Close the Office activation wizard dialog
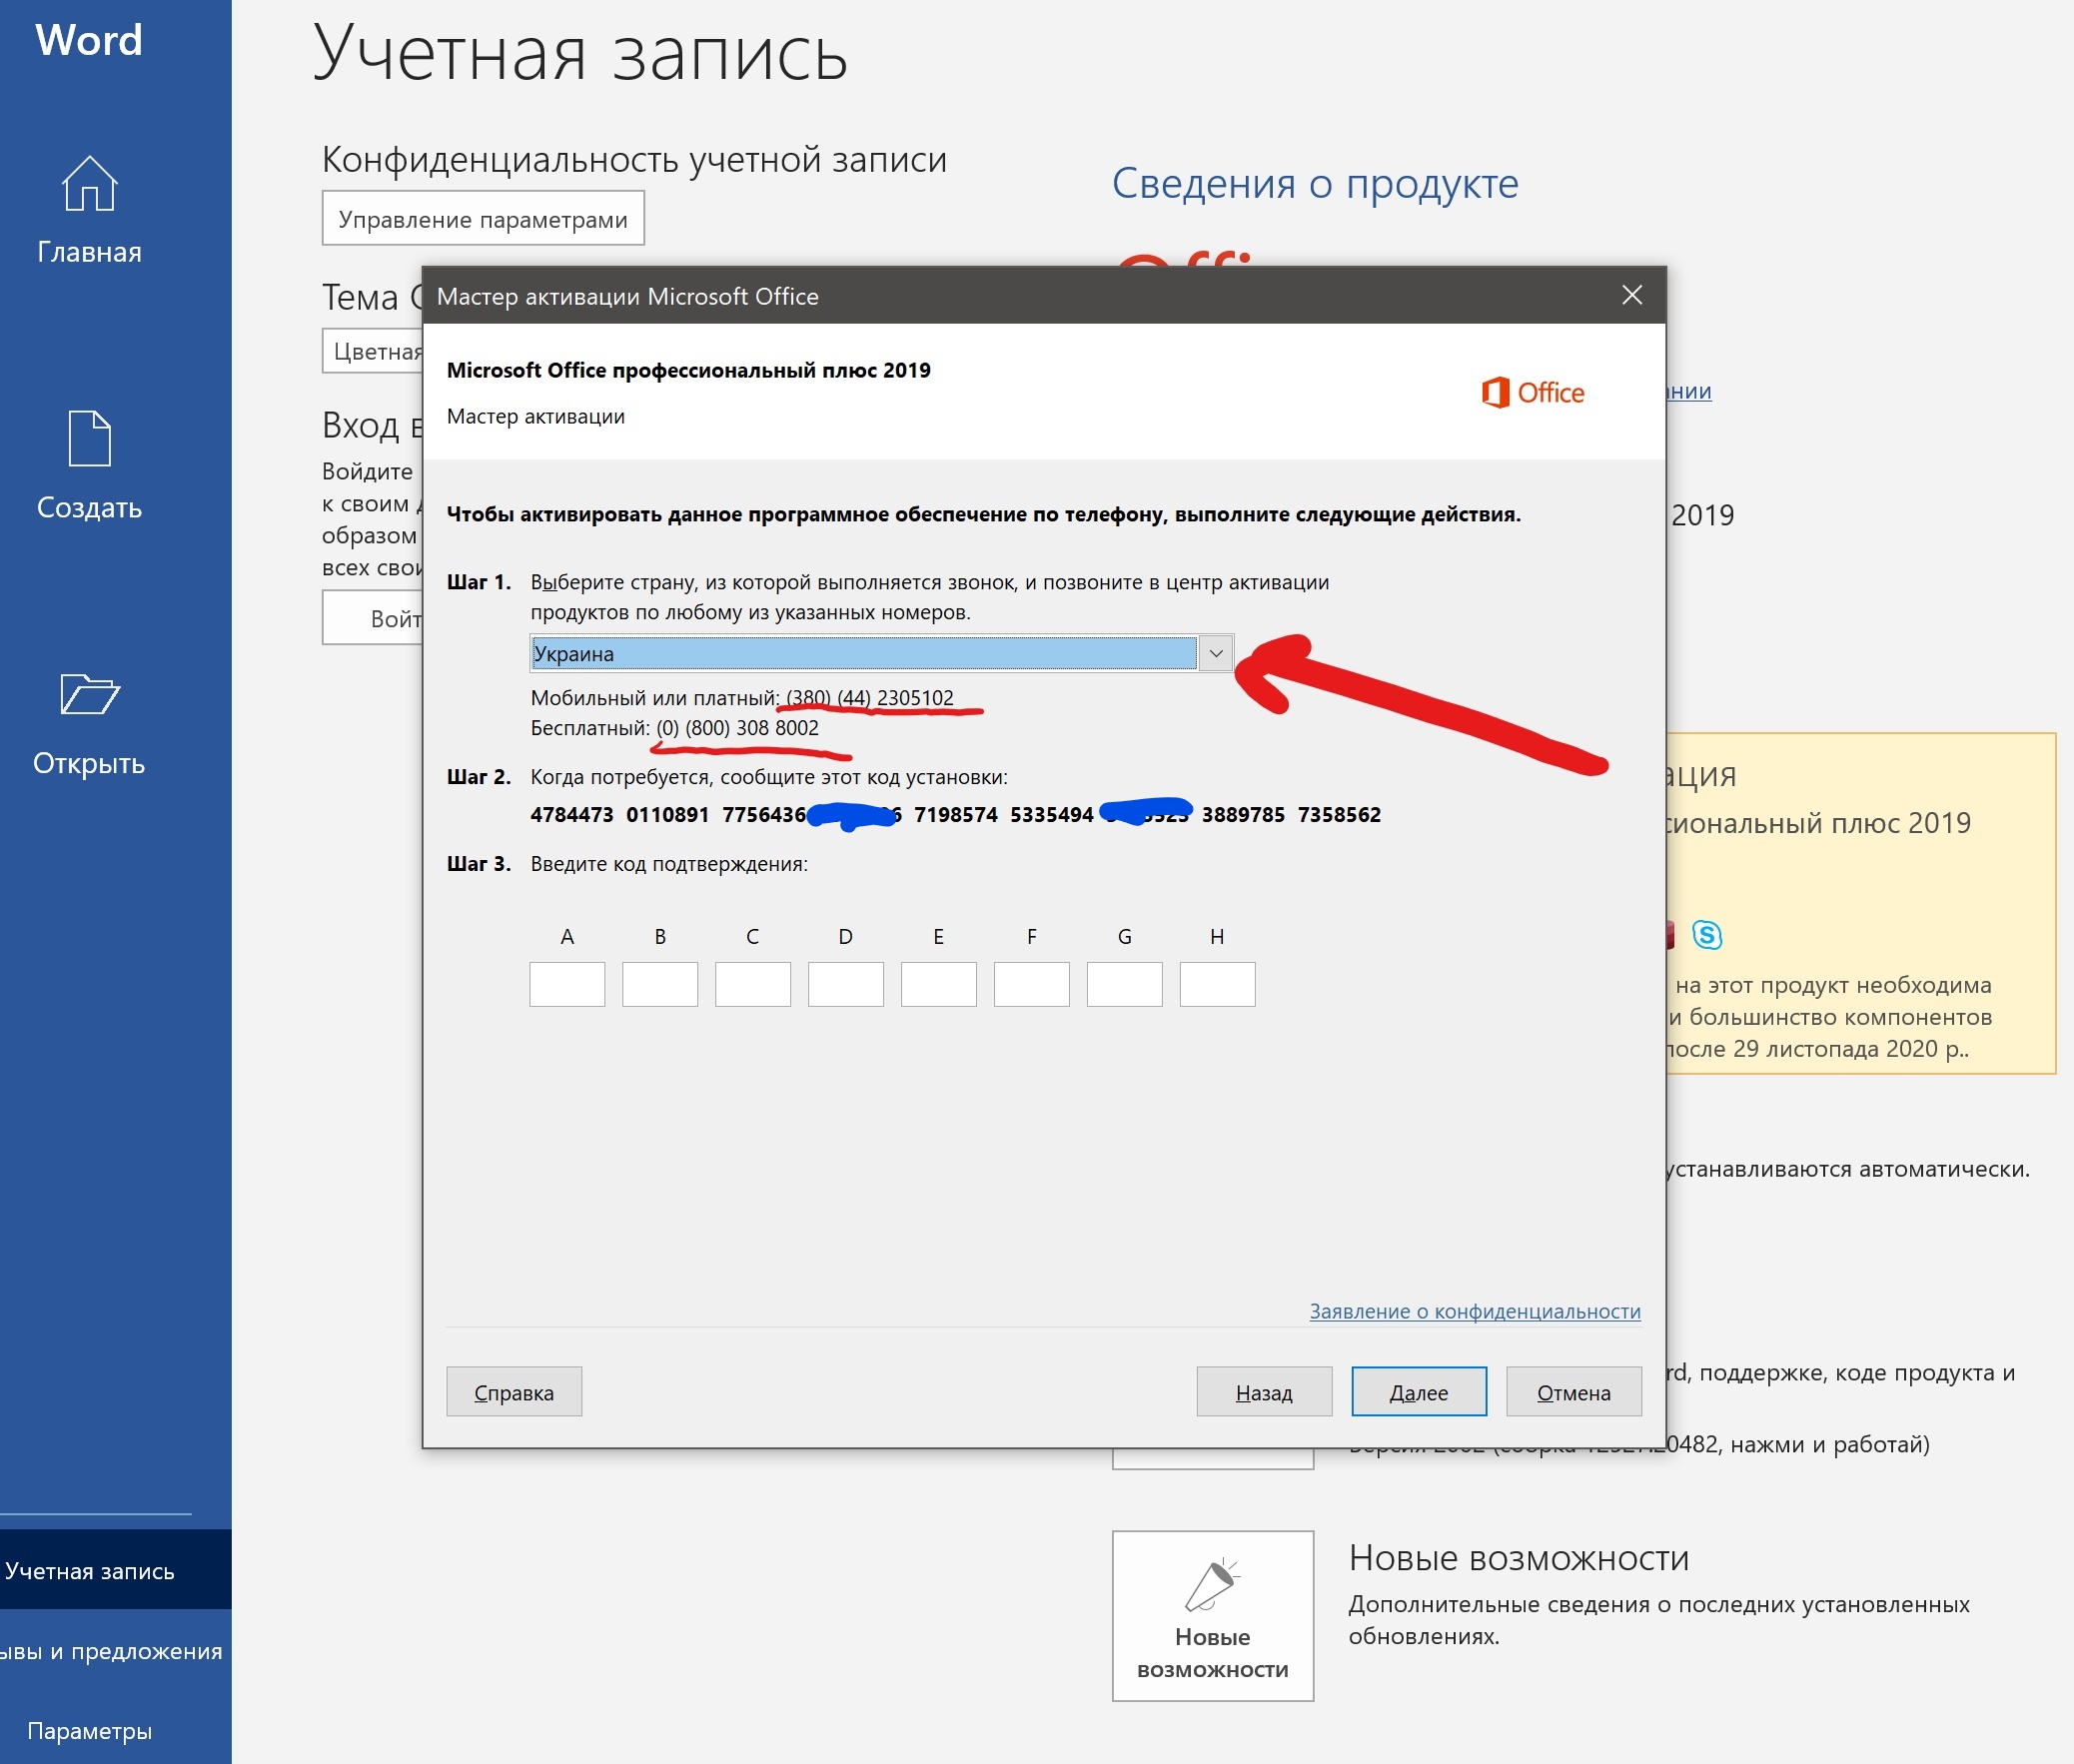This screenshot has width=2074, height=1764. click(x=1631, y=295)
